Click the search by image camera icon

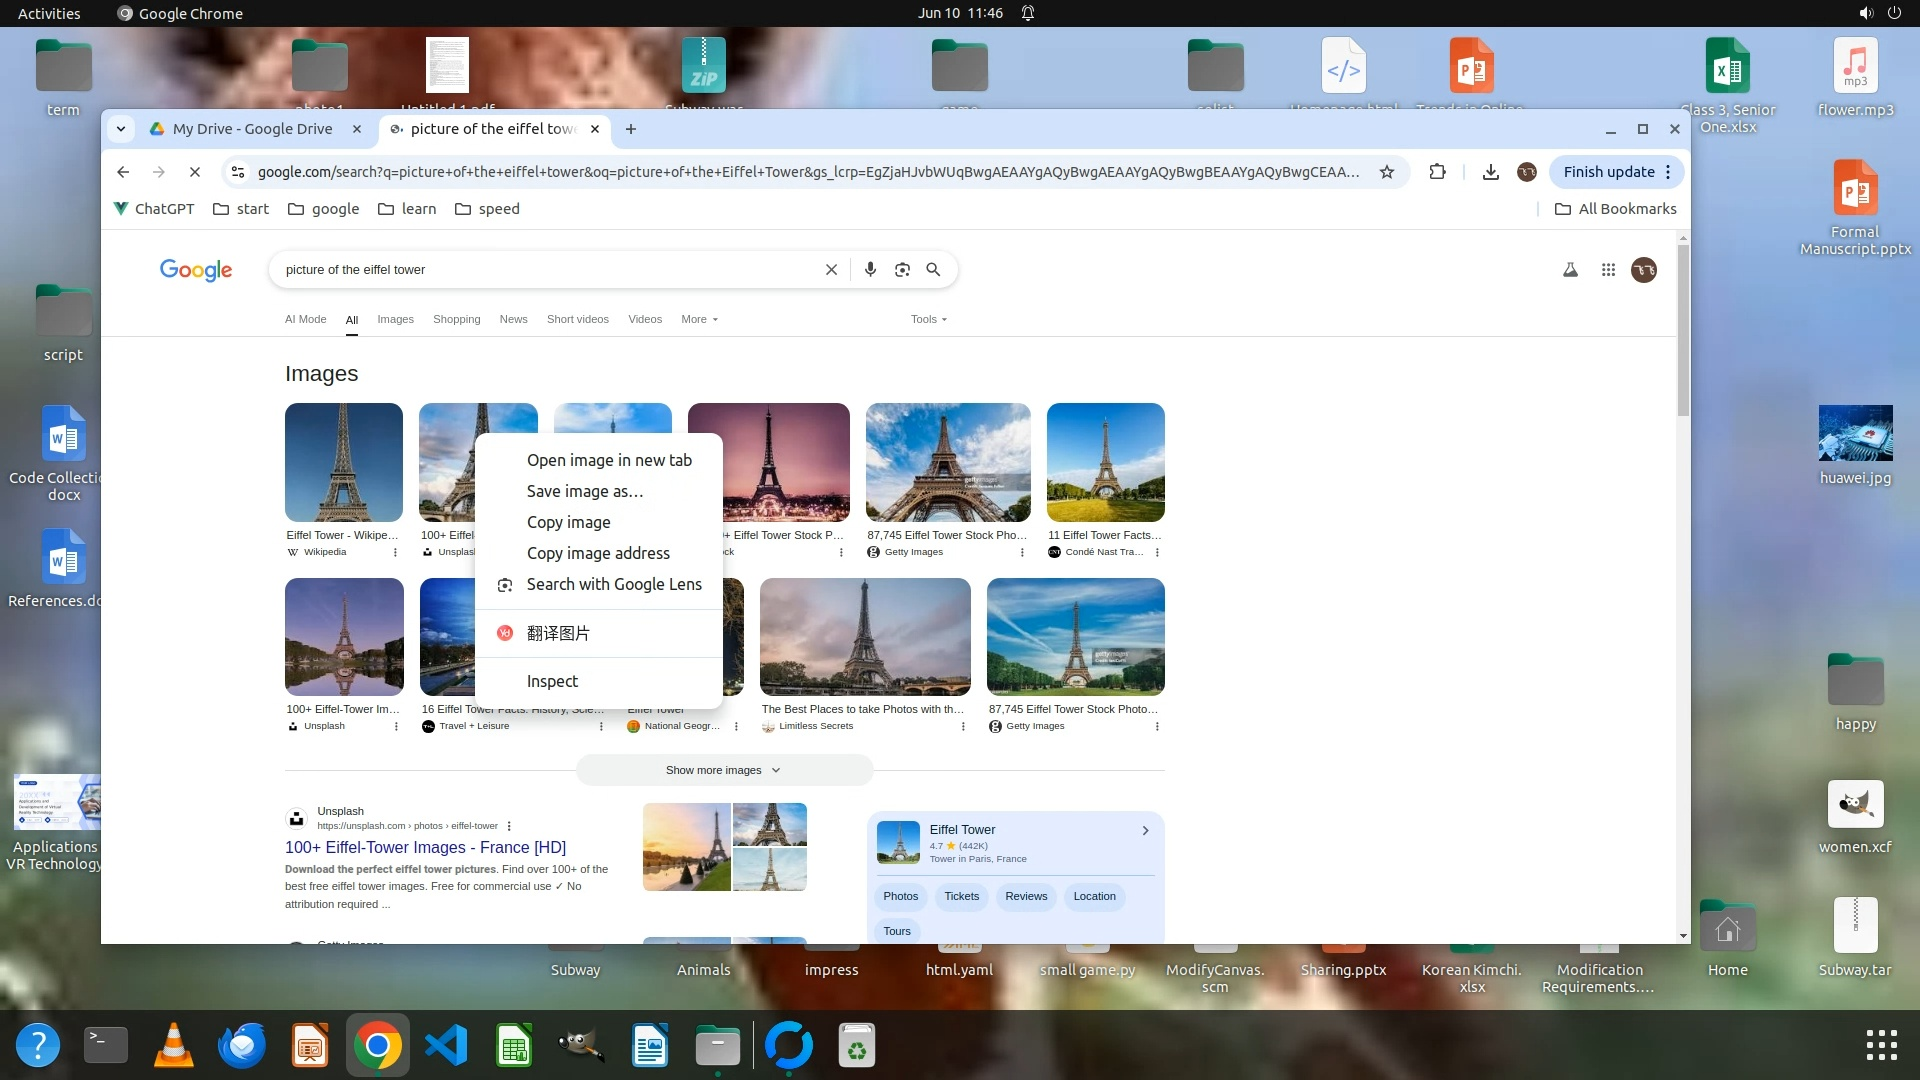tap(902, 270)
